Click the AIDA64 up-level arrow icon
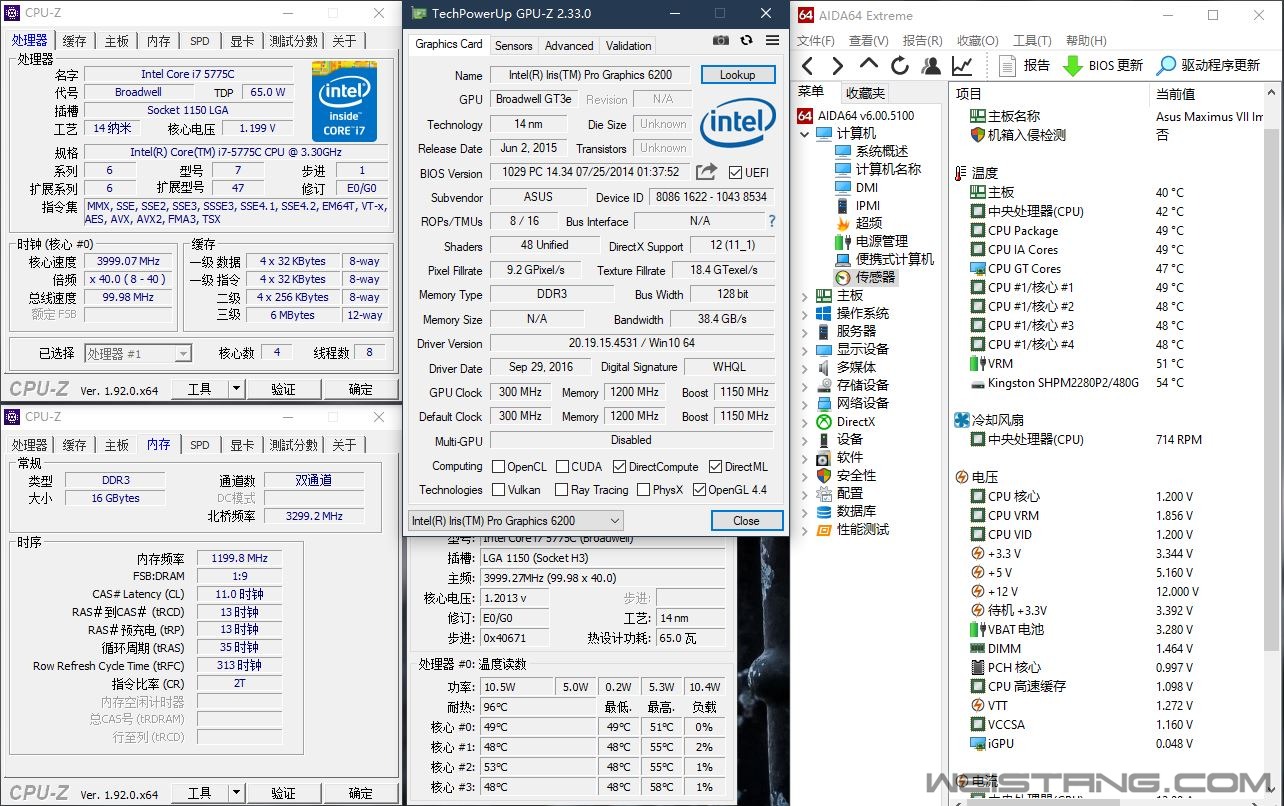Image resolution: width=1284 pixels, height=806 pixels. click(x=868, y=65)
